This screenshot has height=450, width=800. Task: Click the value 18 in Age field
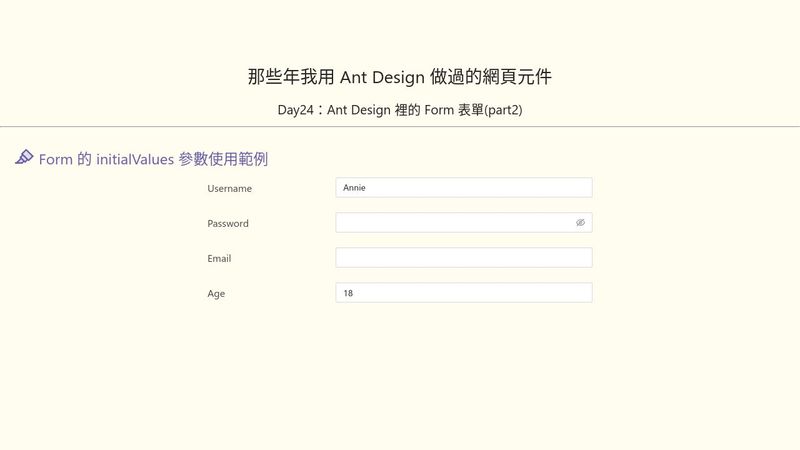(x=348, y=293)
